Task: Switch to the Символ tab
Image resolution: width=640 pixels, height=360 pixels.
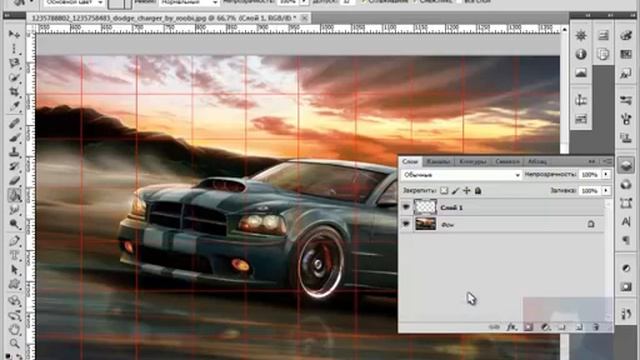Action: click(x=507, y=162)
